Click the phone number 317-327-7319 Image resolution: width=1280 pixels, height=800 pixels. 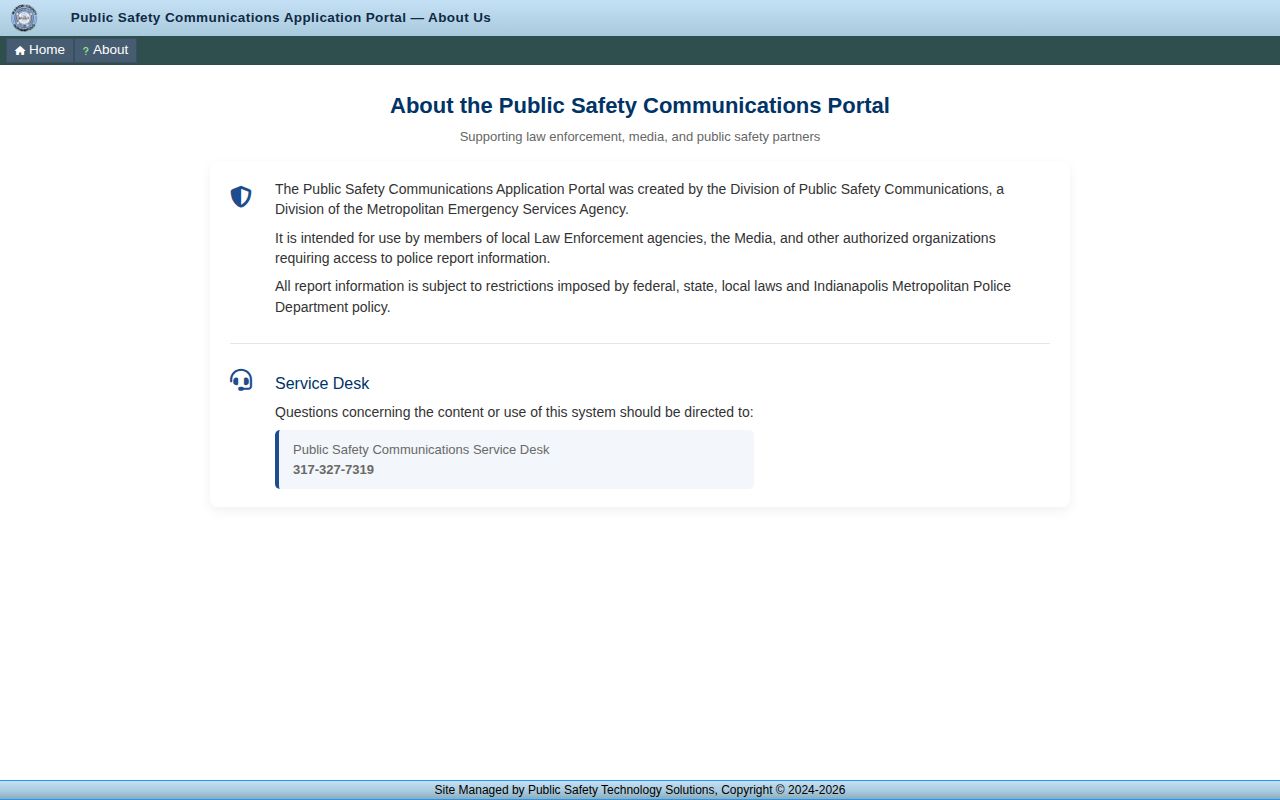pyautogui.click(x=333, y=470)
